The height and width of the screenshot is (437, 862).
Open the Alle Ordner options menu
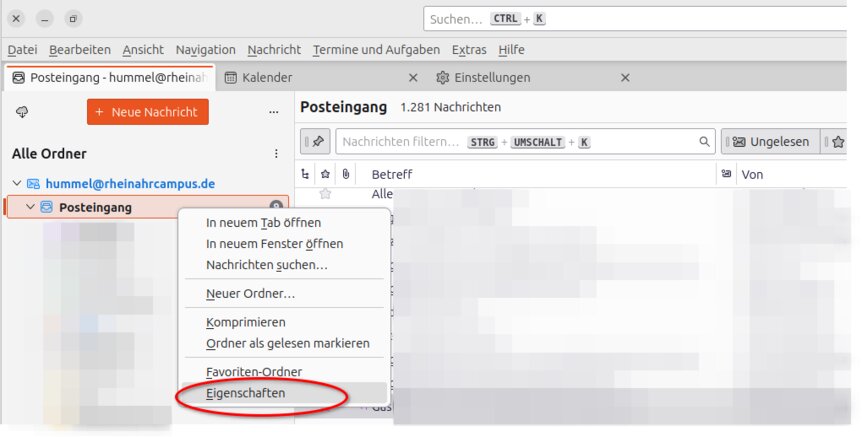click(x=276, y=154)
